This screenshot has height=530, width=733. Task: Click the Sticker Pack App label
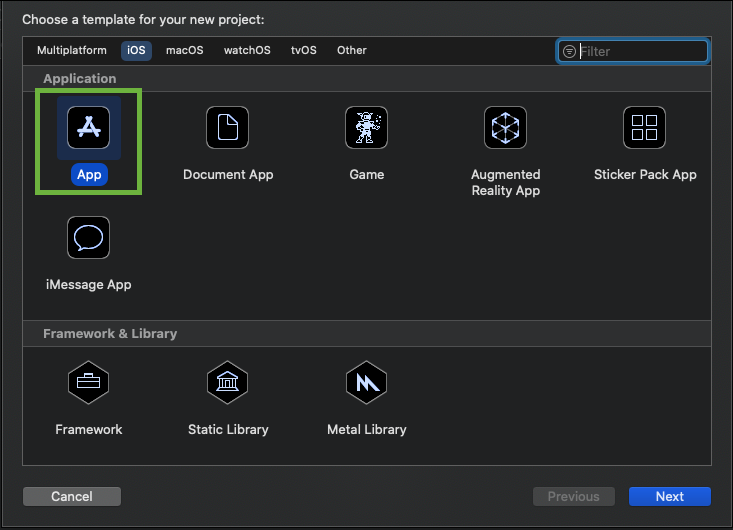[x=645, y=174]
